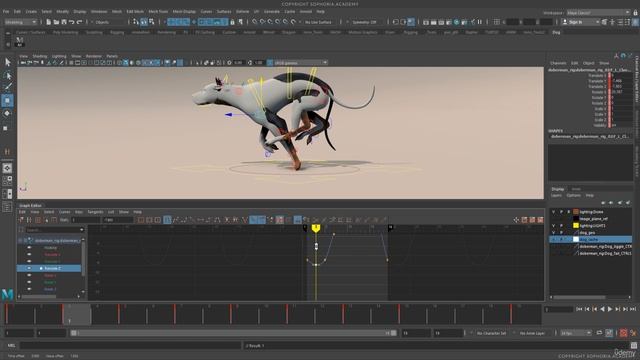Open Layers menu in Display panel
The height and width of the screenshot is (360, 640).
coord(556,196)
